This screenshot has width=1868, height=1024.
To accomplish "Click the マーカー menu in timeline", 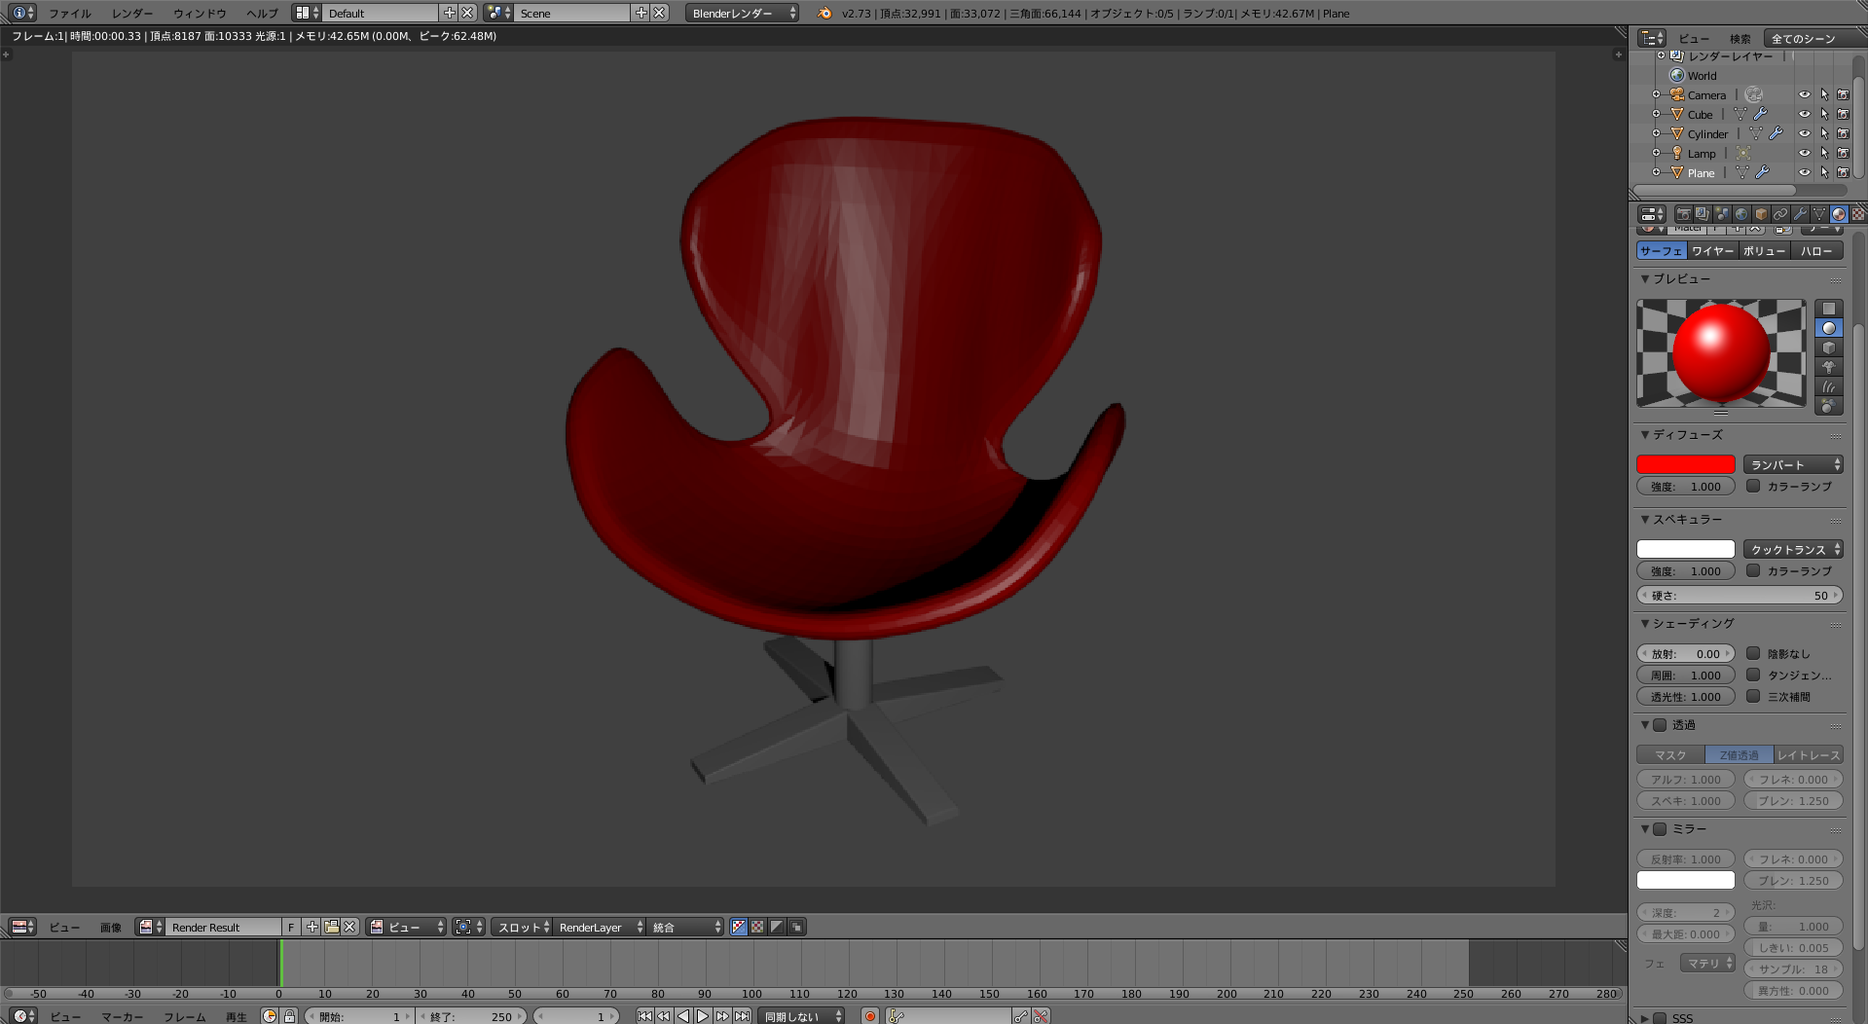I will 122,1016.
